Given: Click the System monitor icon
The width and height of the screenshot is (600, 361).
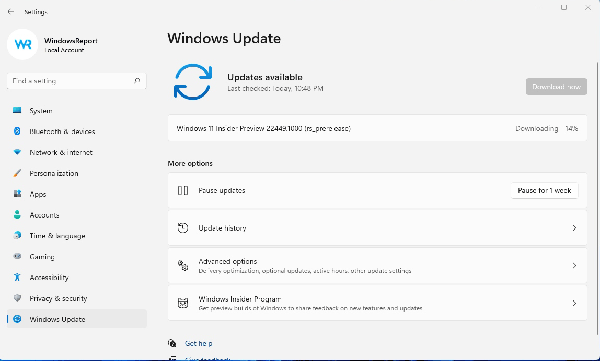Looking at the screenshot, I should tap(17, 110).
